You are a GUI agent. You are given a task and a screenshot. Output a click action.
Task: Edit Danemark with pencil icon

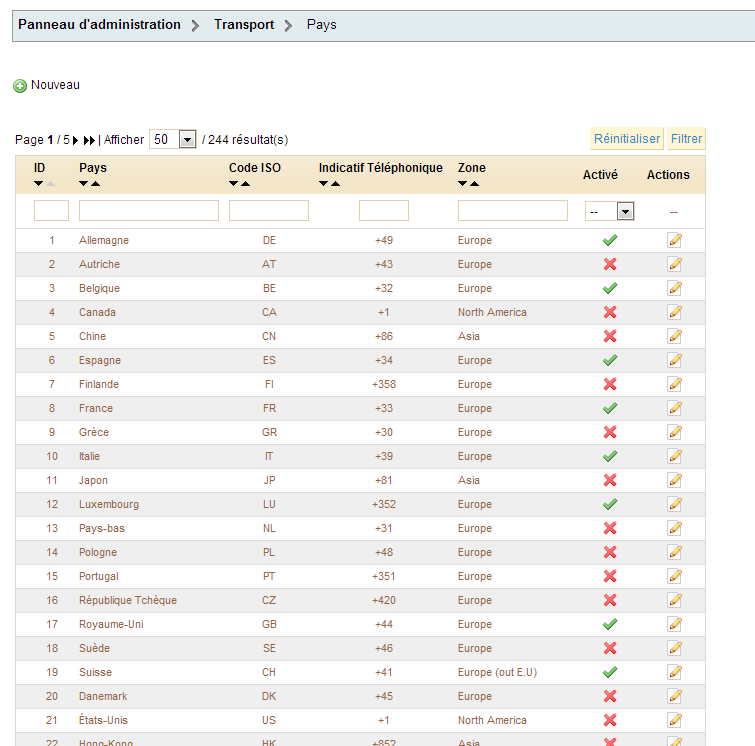(x=675, y=696)
